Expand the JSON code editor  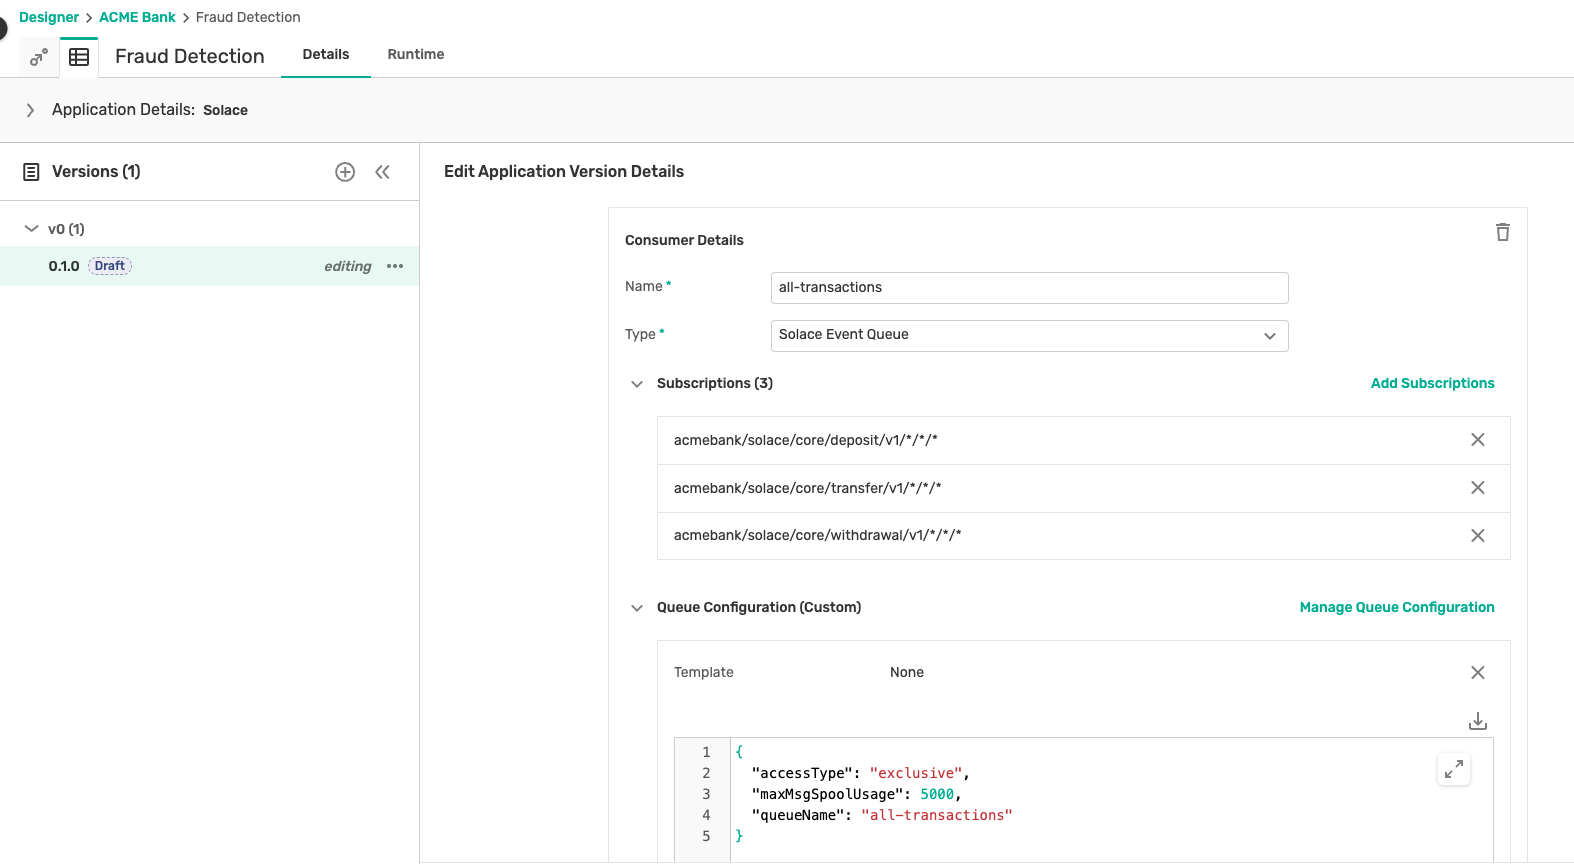pyautogui.click(x=1453, y=769)
